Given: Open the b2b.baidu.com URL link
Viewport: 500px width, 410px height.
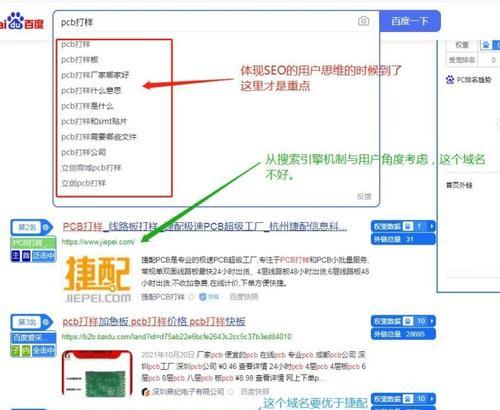Looking at the screenshot, I should [177, 337].
